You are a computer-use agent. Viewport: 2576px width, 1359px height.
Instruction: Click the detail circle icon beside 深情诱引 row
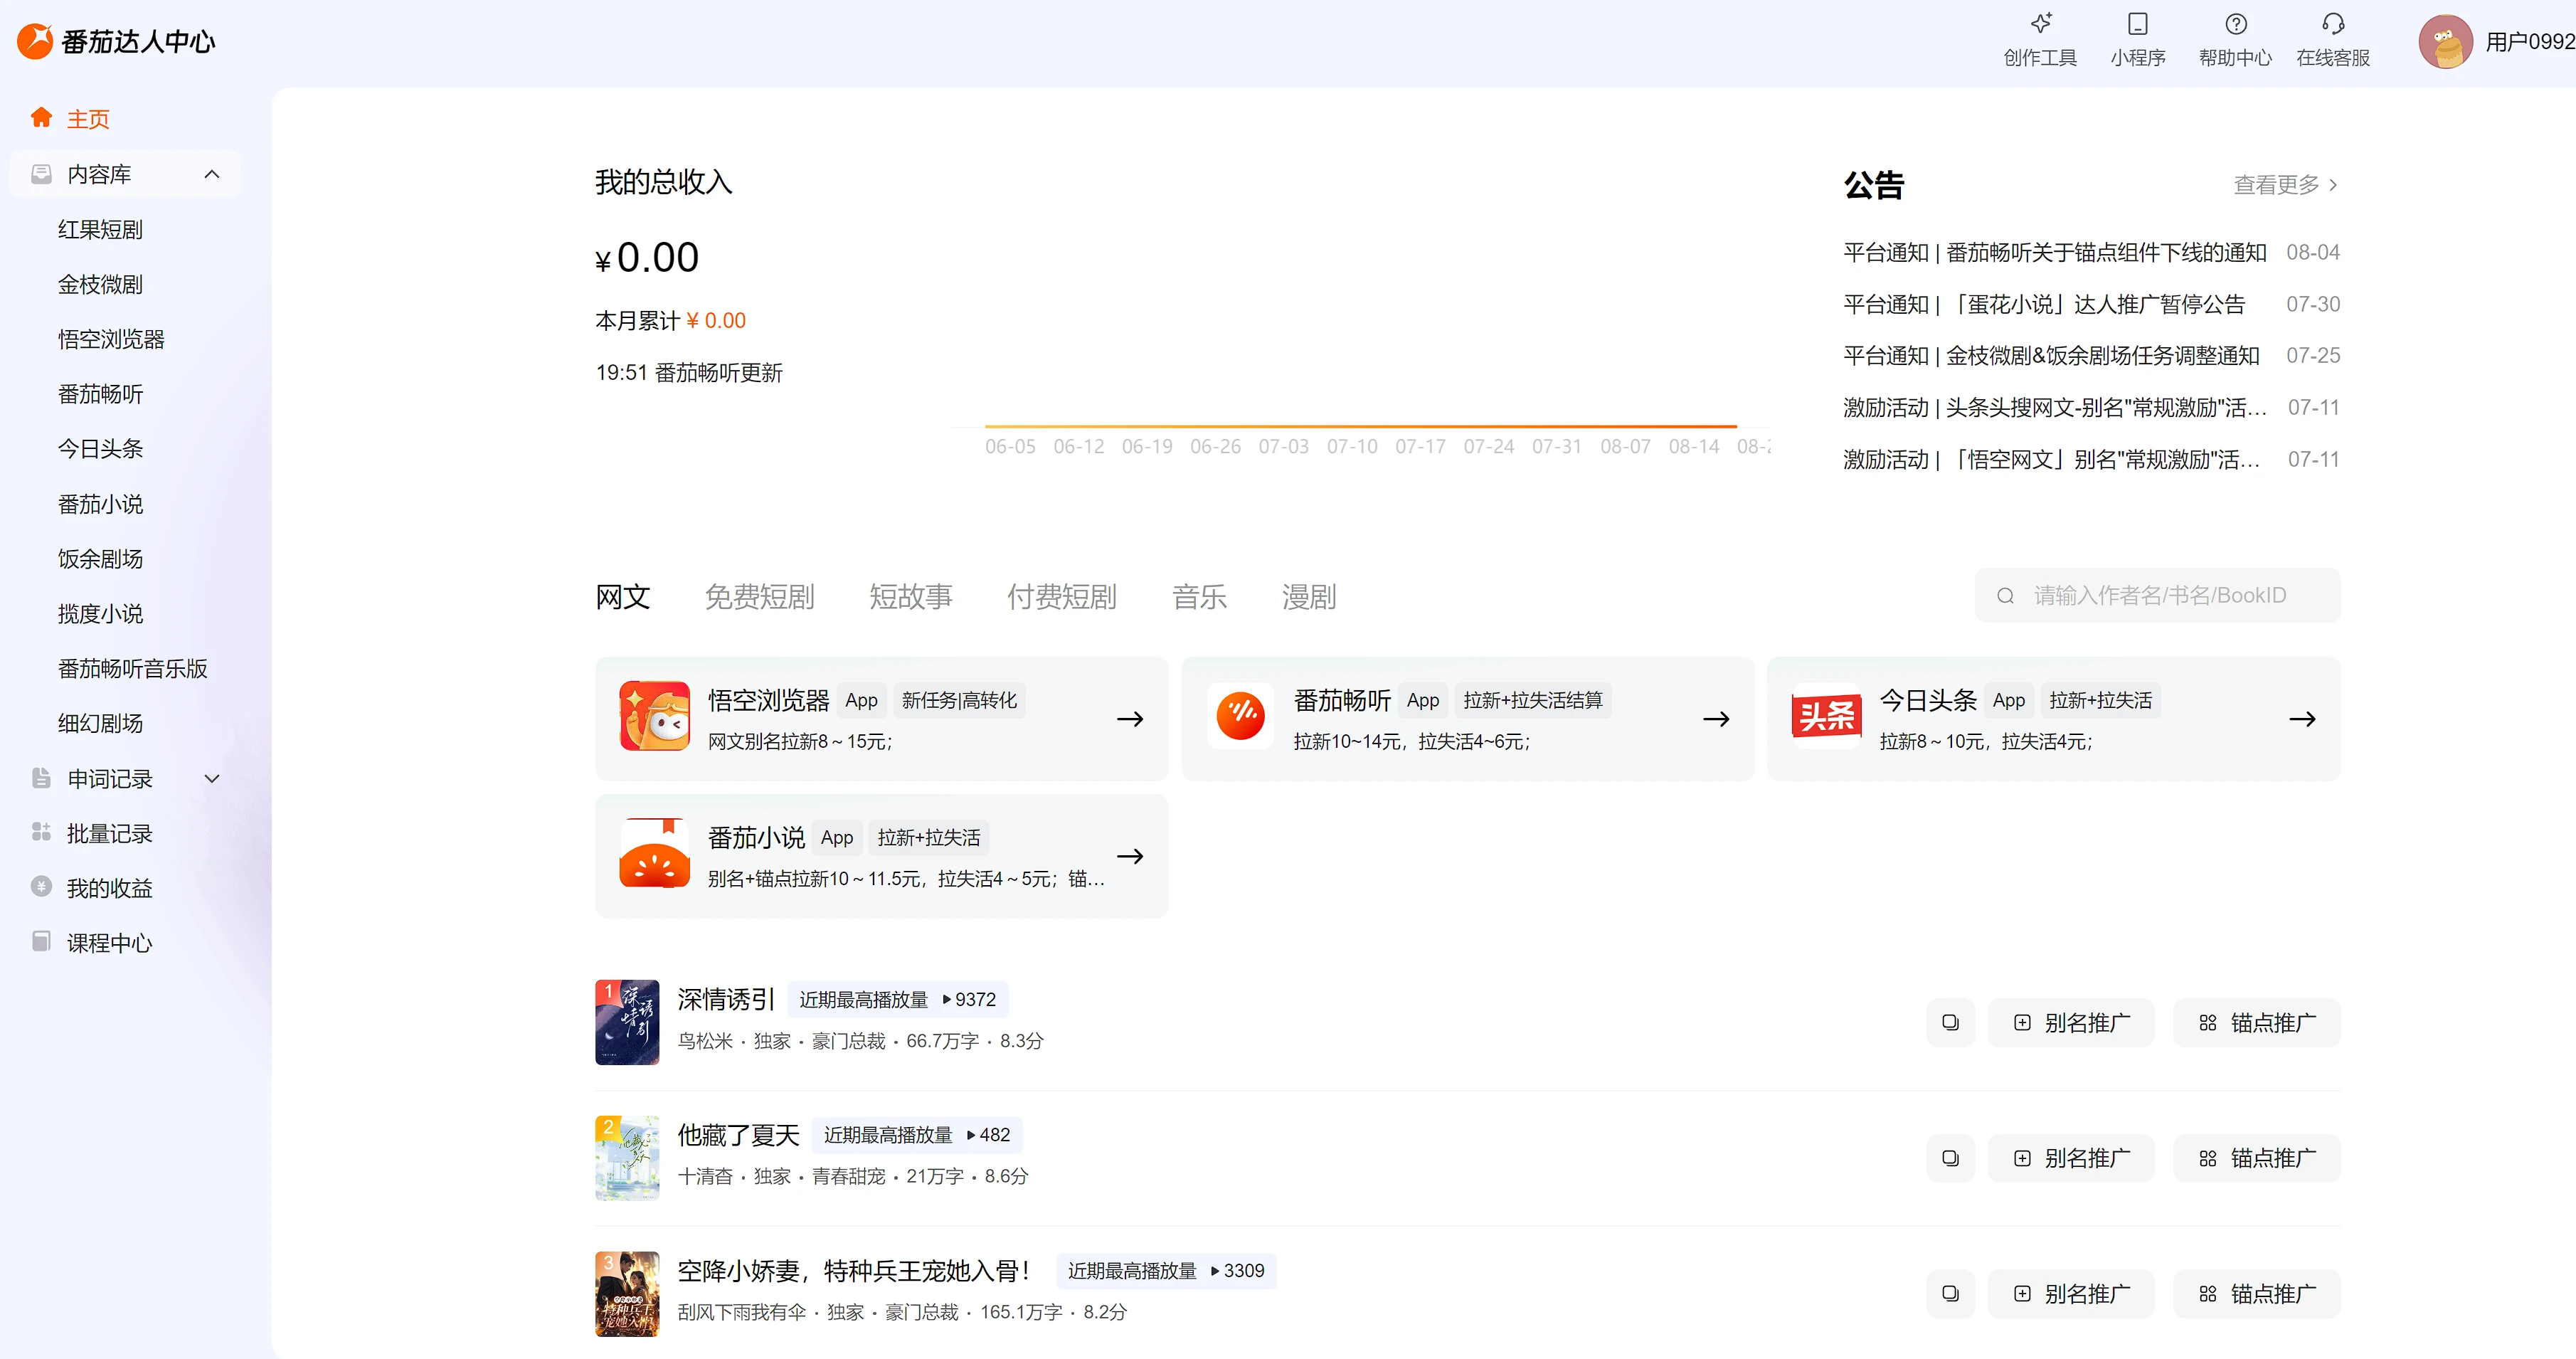(x=1950, y=1022)
